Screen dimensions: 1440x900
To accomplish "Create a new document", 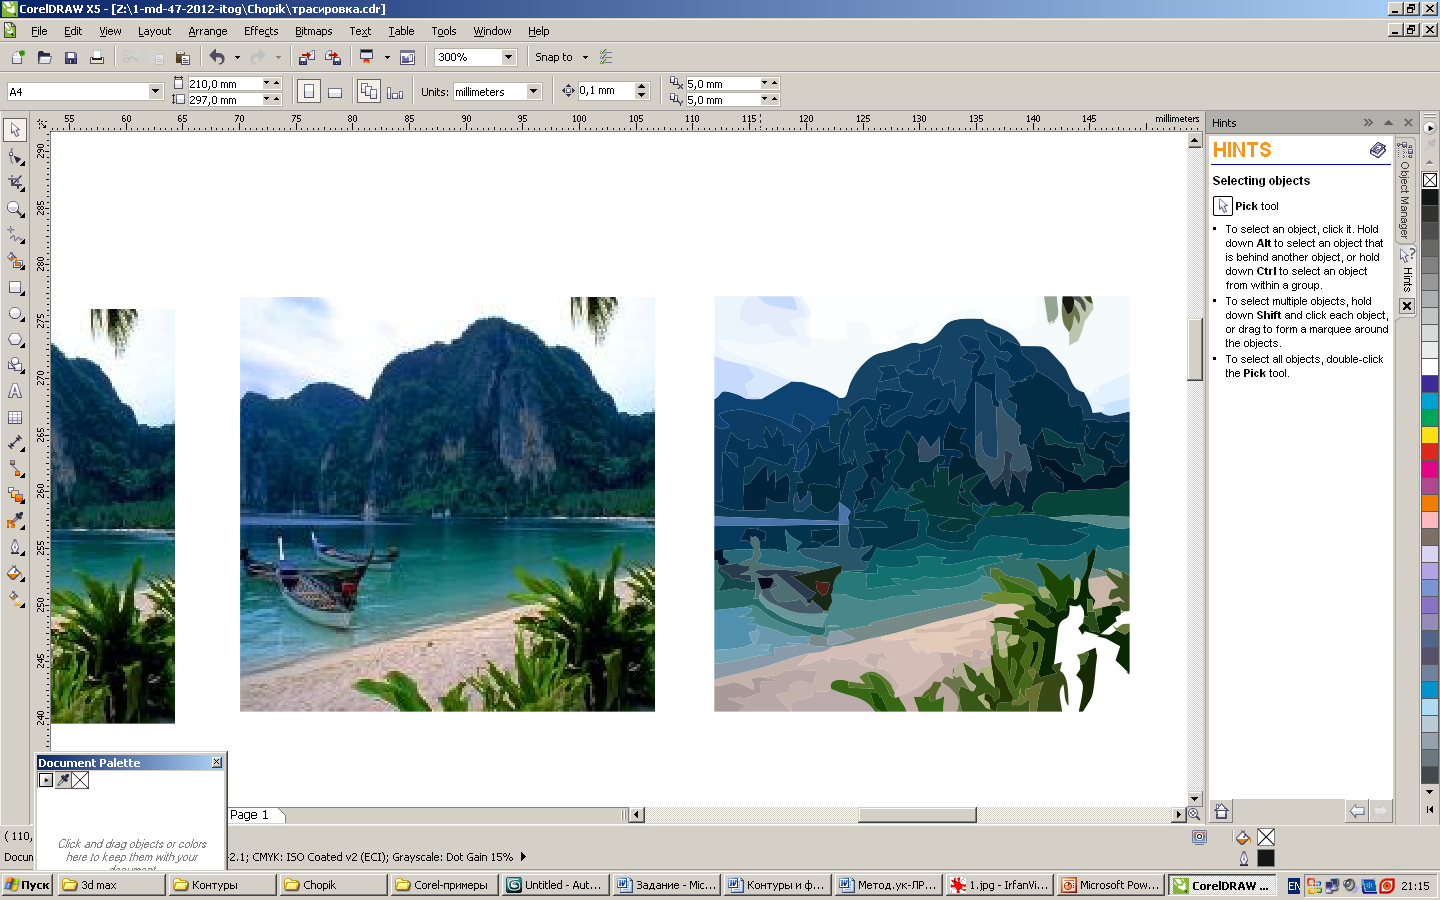I will tap(18, 57).
